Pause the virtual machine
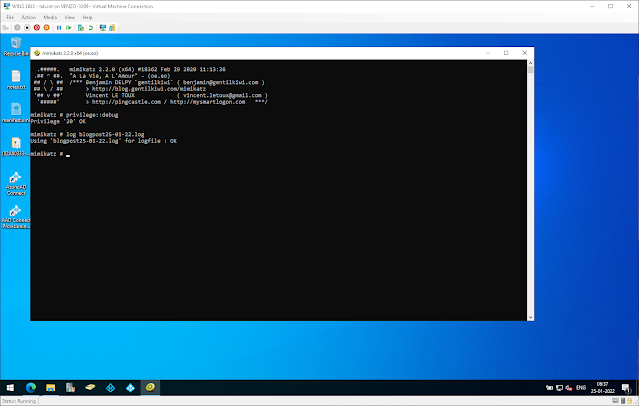The image size is (639, 406). point(59,28)
